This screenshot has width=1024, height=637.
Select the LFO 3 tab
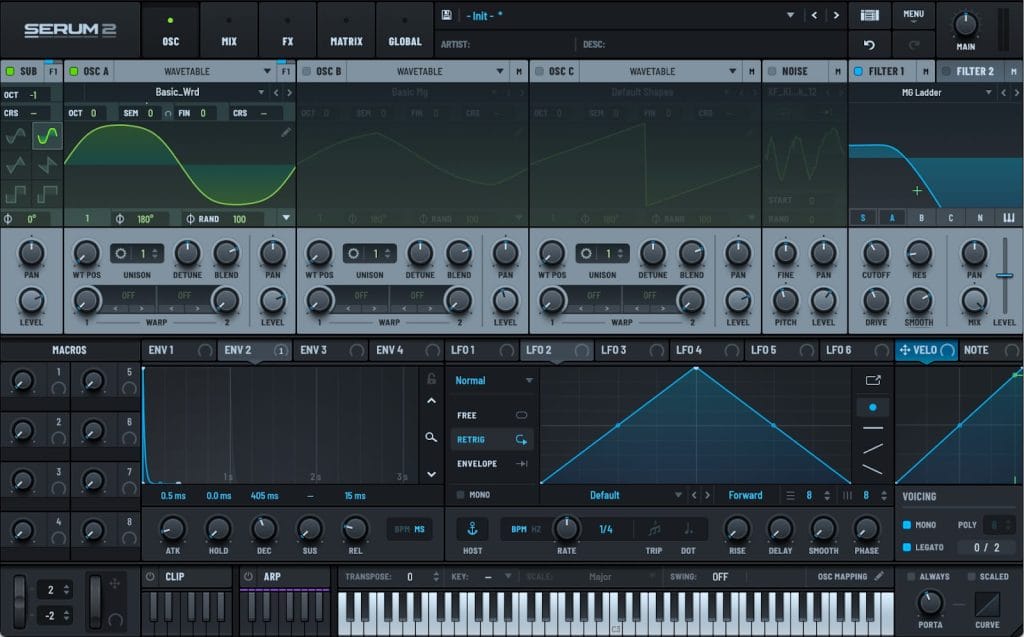pyautogui.click(x=613, y=350)
